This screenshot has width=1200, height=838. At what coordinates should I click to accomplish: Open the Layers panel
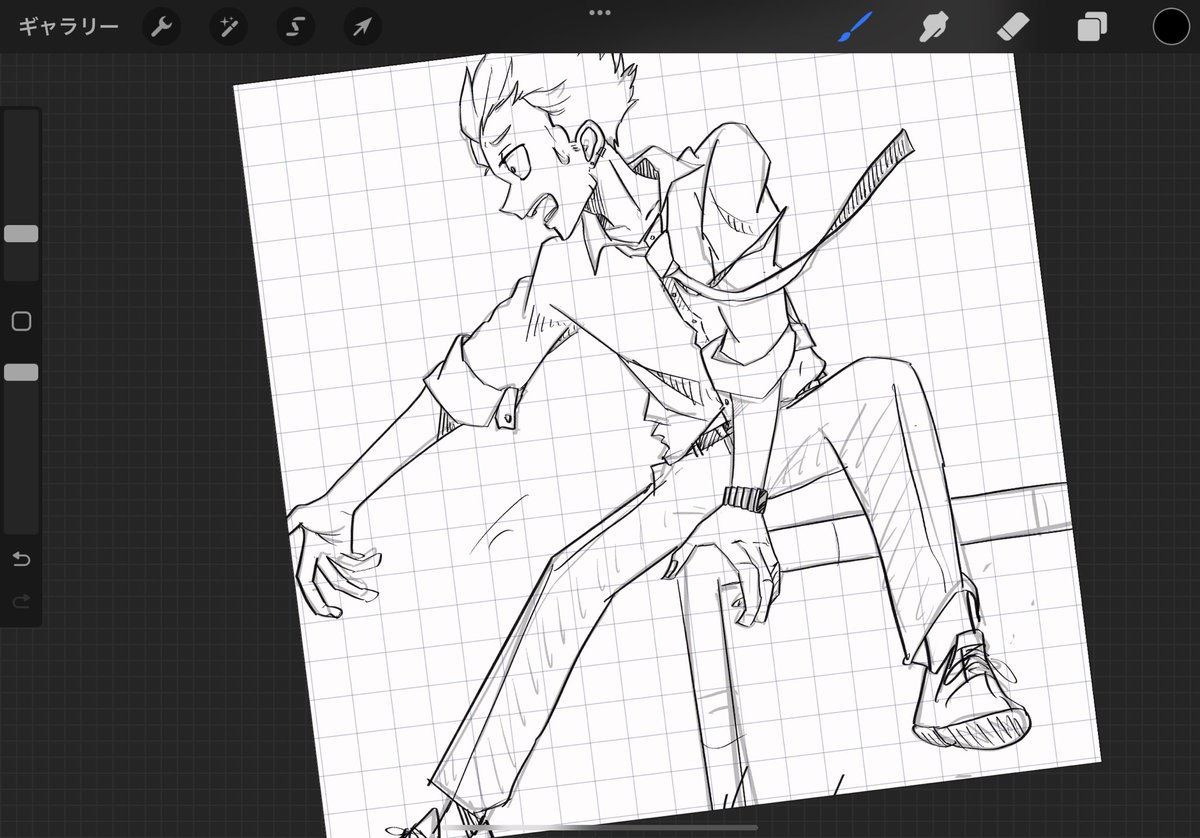(1092, 27)
